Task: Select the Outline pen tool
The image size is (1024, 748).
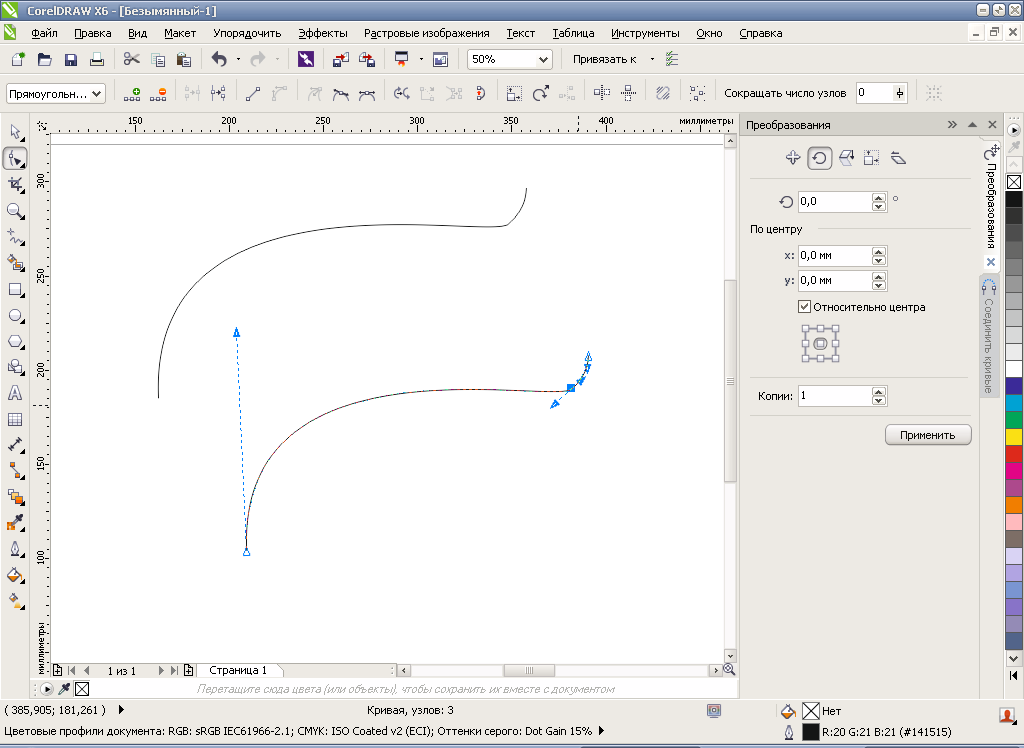Action: click(x=15, y=549)
